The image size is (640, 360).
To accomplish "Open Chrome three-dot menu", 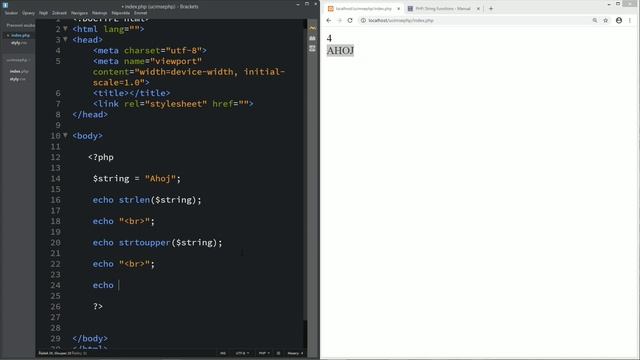I will [630, 20].
